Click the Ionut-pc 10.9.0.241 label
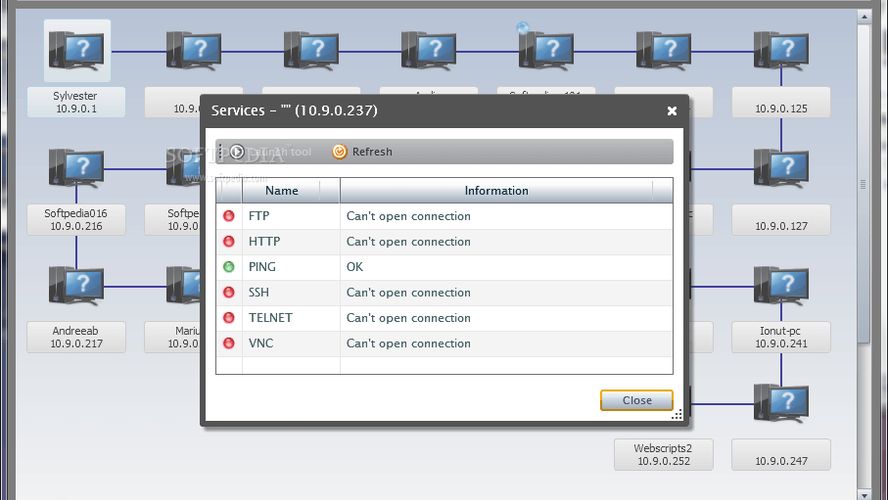The width and height of the screenshot is (888, 500). [781, 337]
